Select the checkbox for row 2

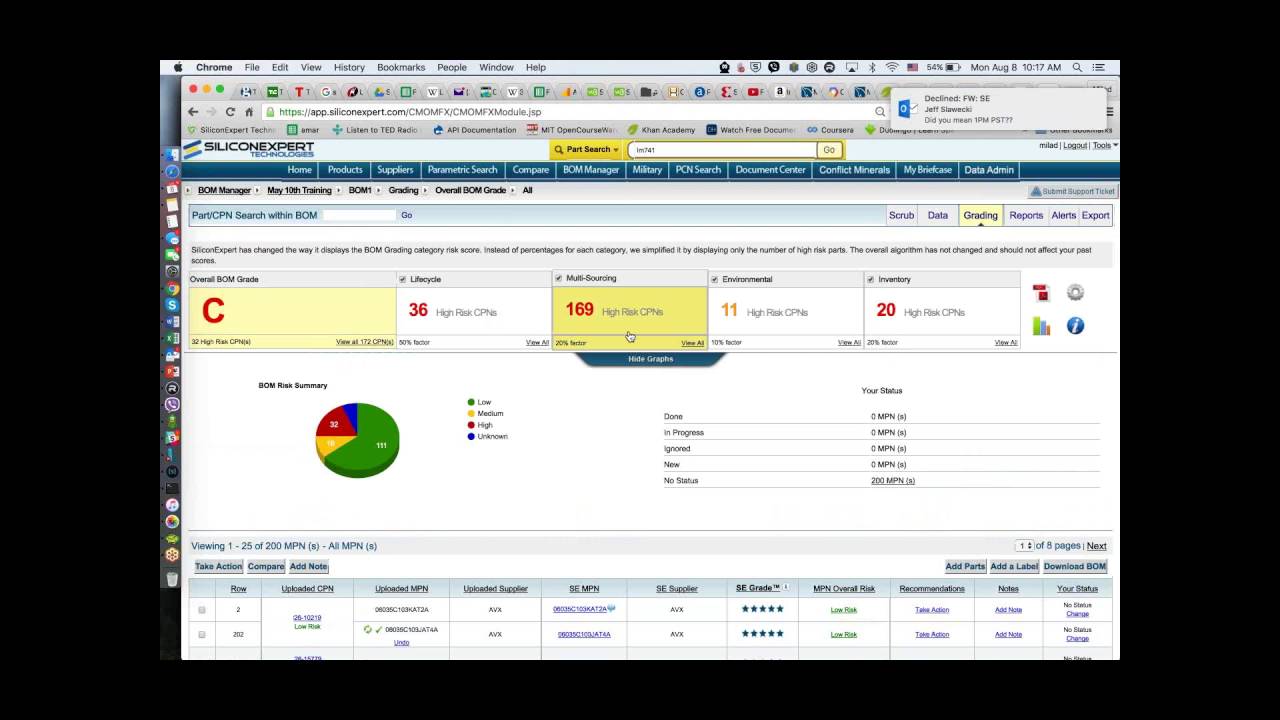(x=202, y=610)
